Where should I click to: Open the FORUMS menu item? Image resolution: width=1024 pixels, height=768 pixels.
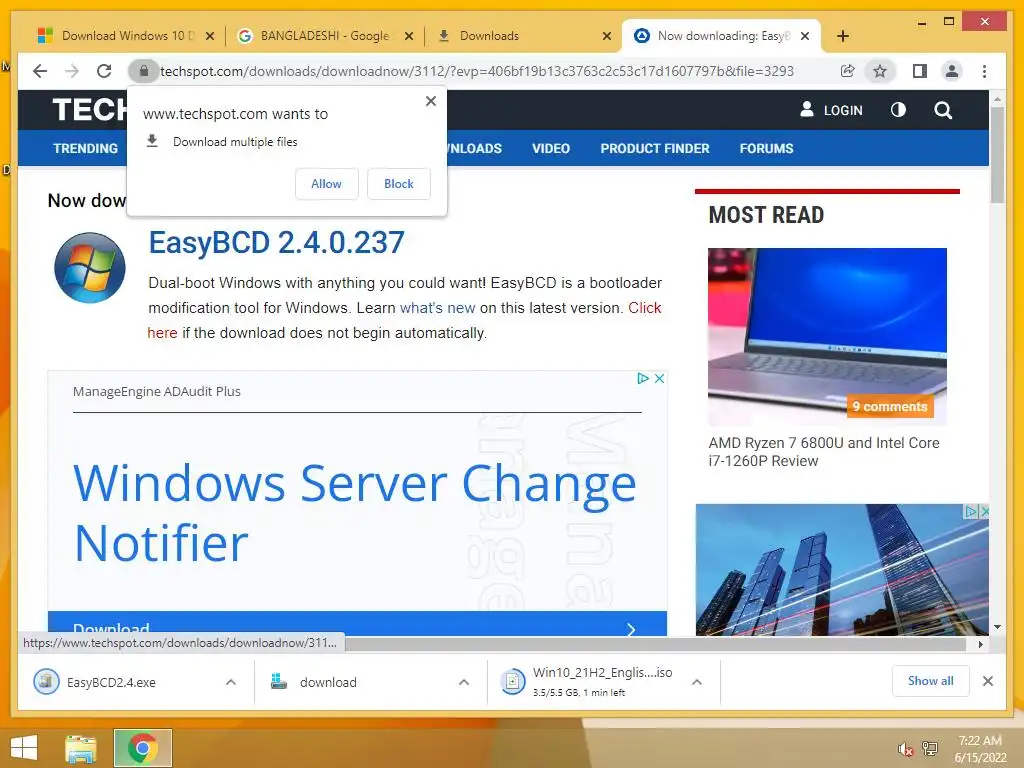pyautogui.click(x=766, y=148)
